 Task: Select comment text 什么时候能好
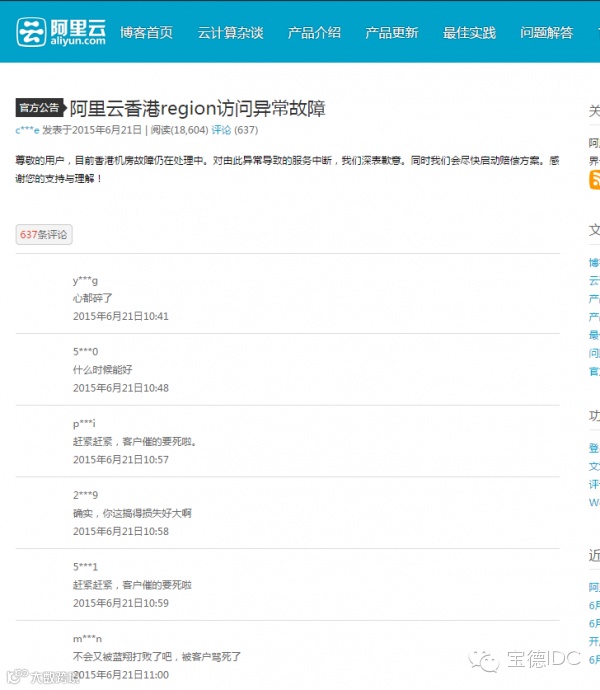[x=102, y=370]
